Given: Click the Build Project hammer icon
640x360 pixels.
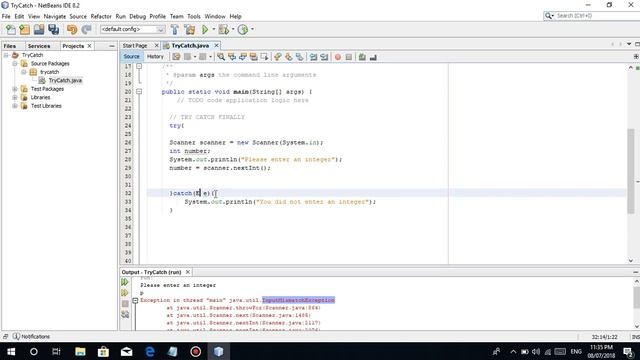Looking at the screenshot, I should point(175,29).
